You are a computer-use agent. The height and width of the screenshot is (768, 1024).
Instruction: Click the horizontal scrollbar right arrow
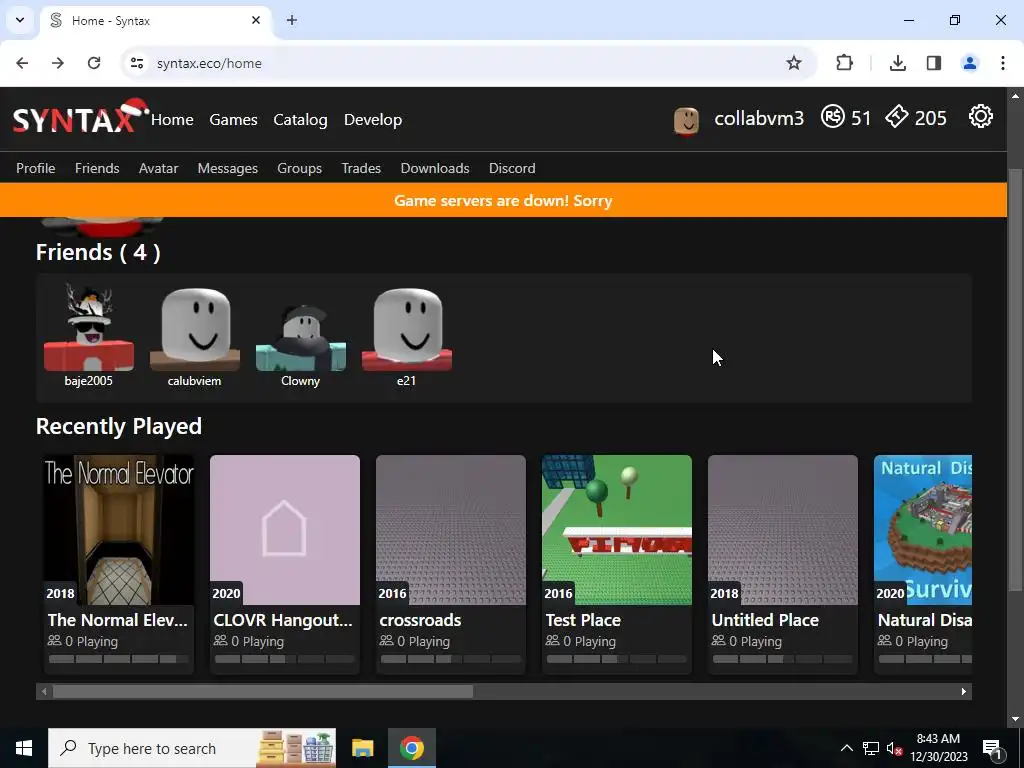(964, 691)
